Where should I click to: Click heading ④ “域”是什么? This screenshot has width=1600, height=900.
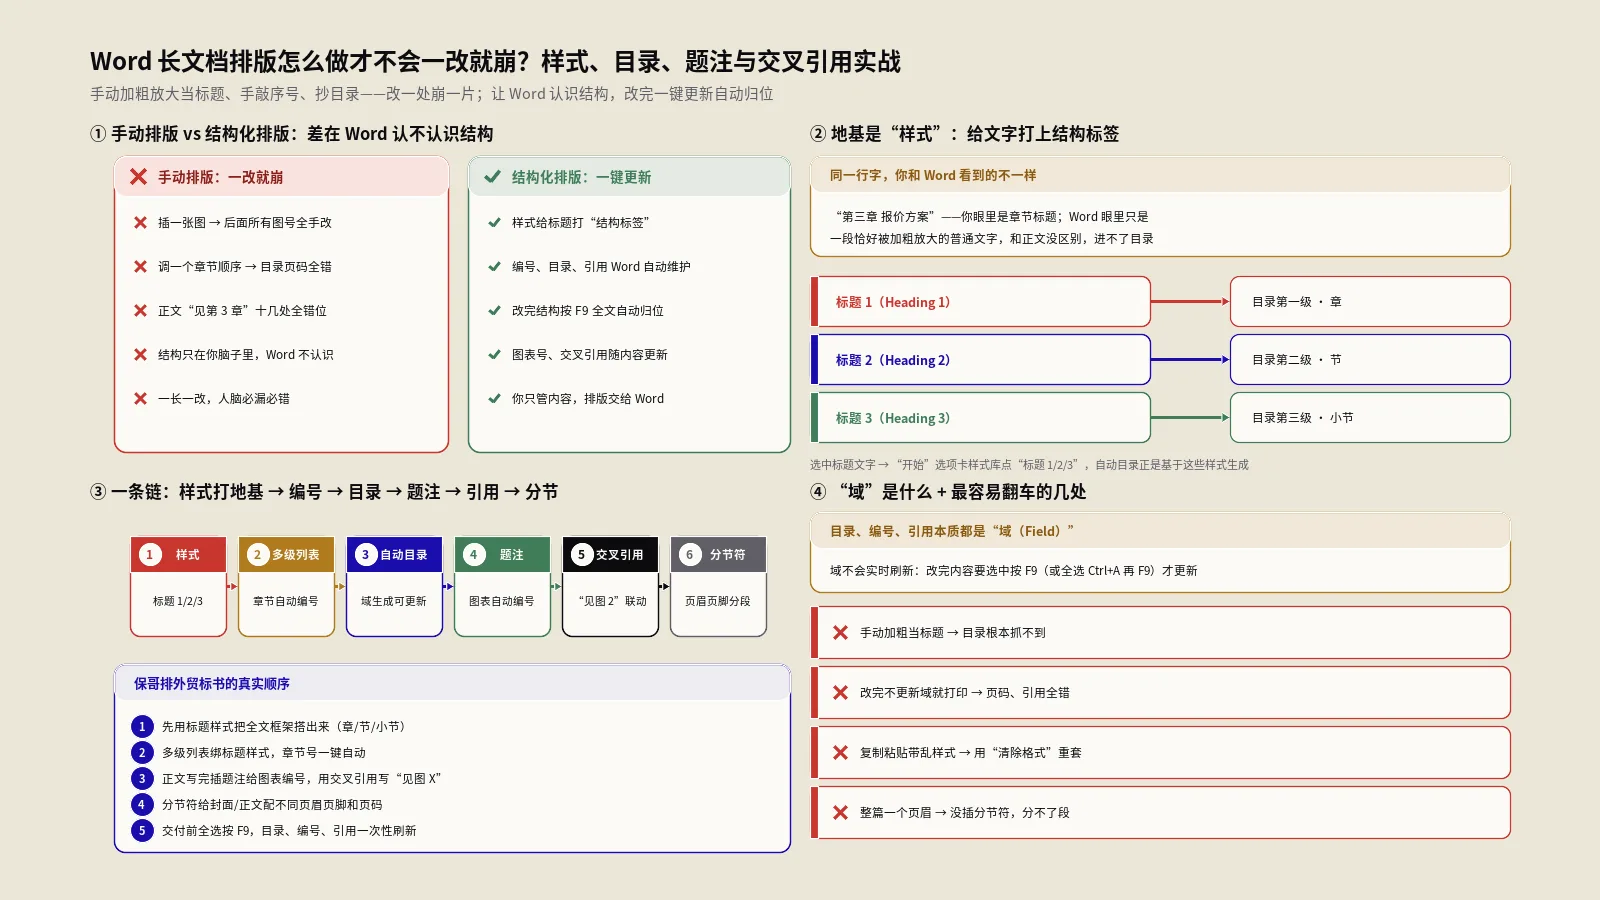click(x=948, y=492)
